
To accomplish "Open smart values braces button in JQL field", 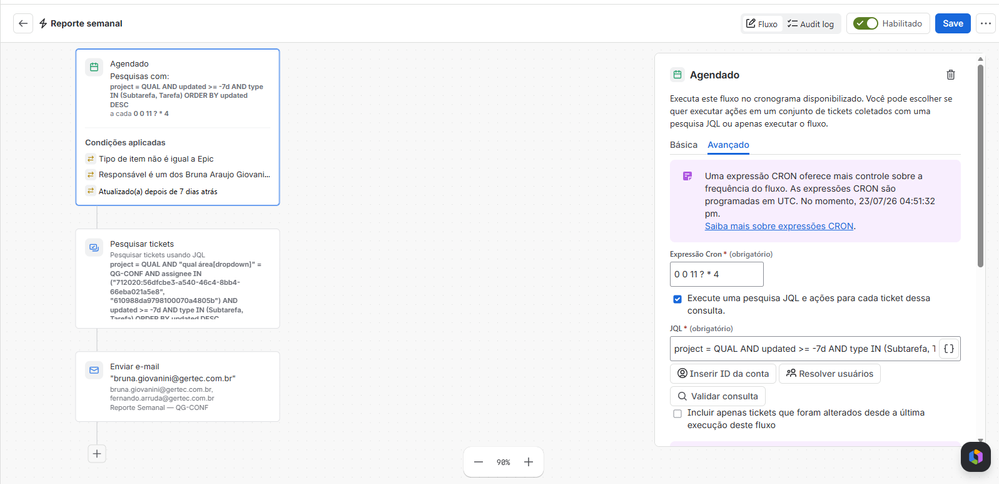I will point(949,349).
